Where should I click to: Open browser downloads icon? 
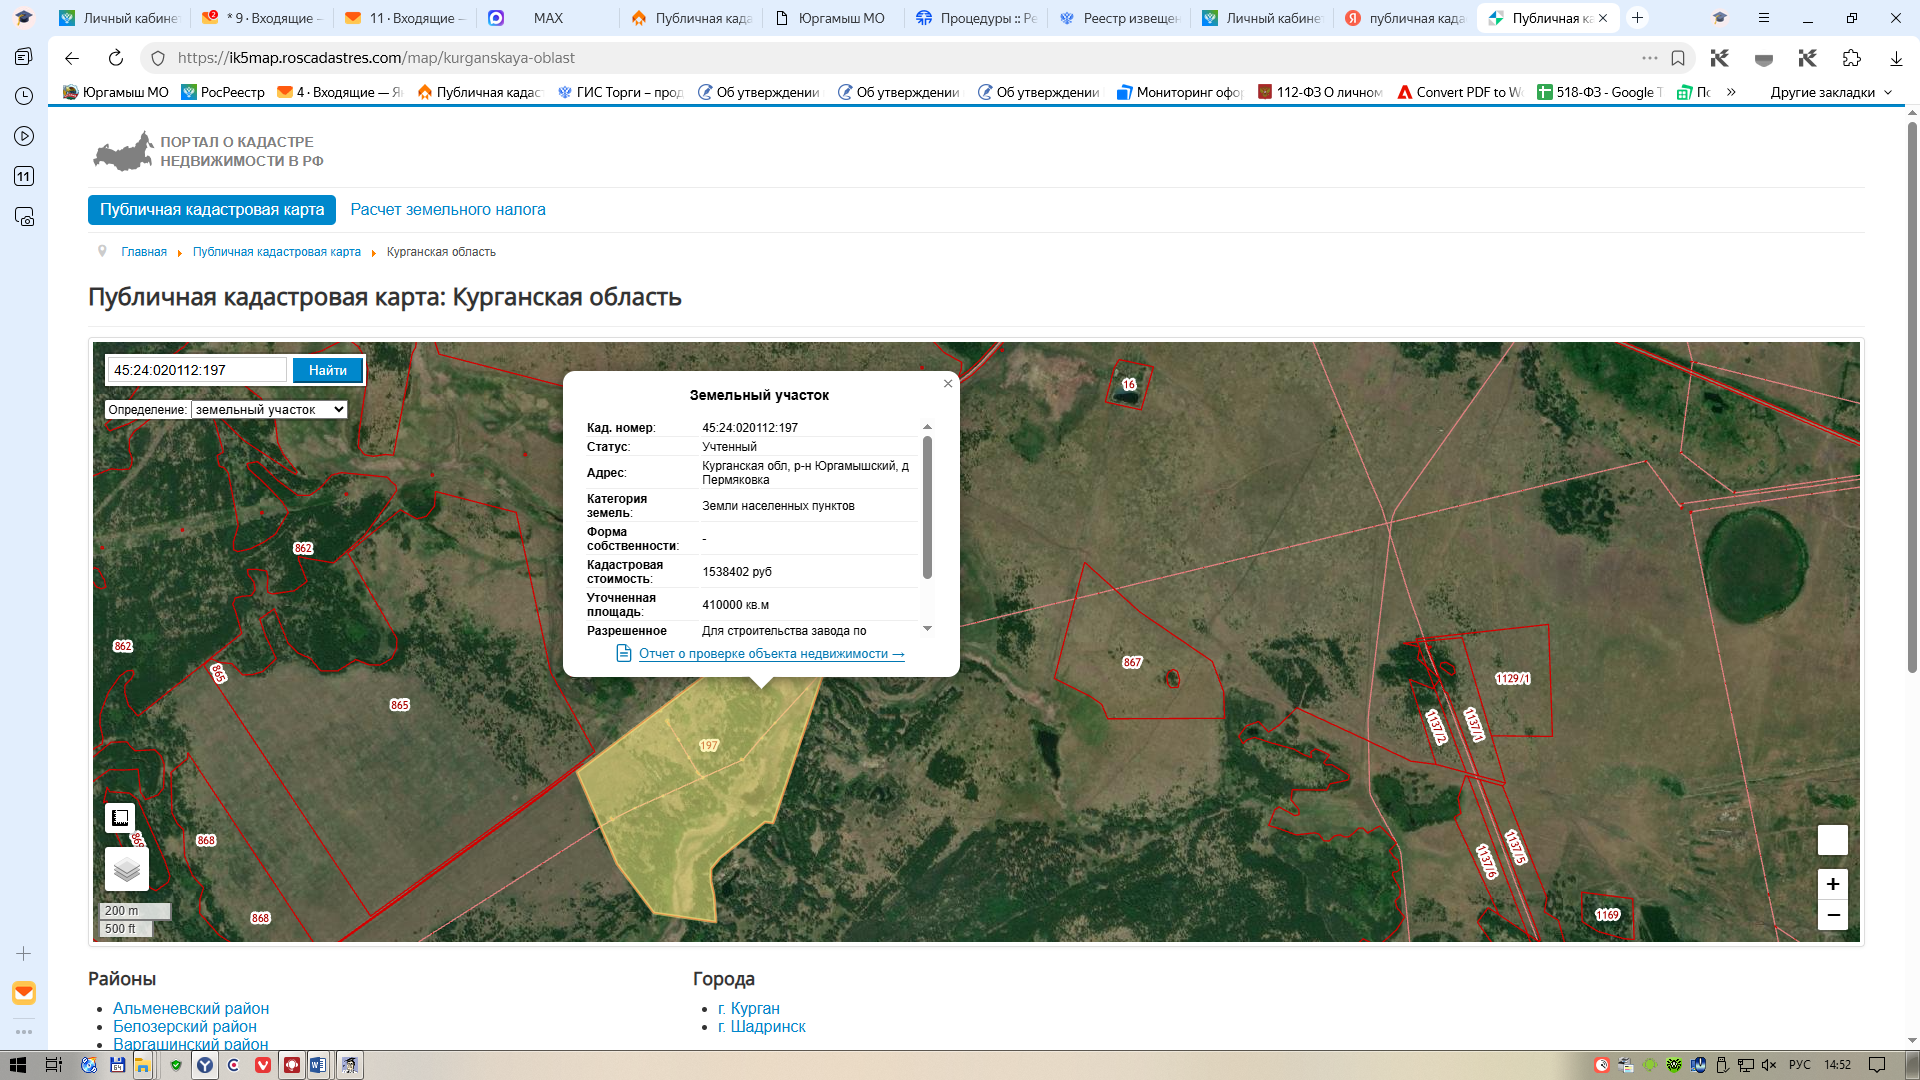[x=1896, y=58]
